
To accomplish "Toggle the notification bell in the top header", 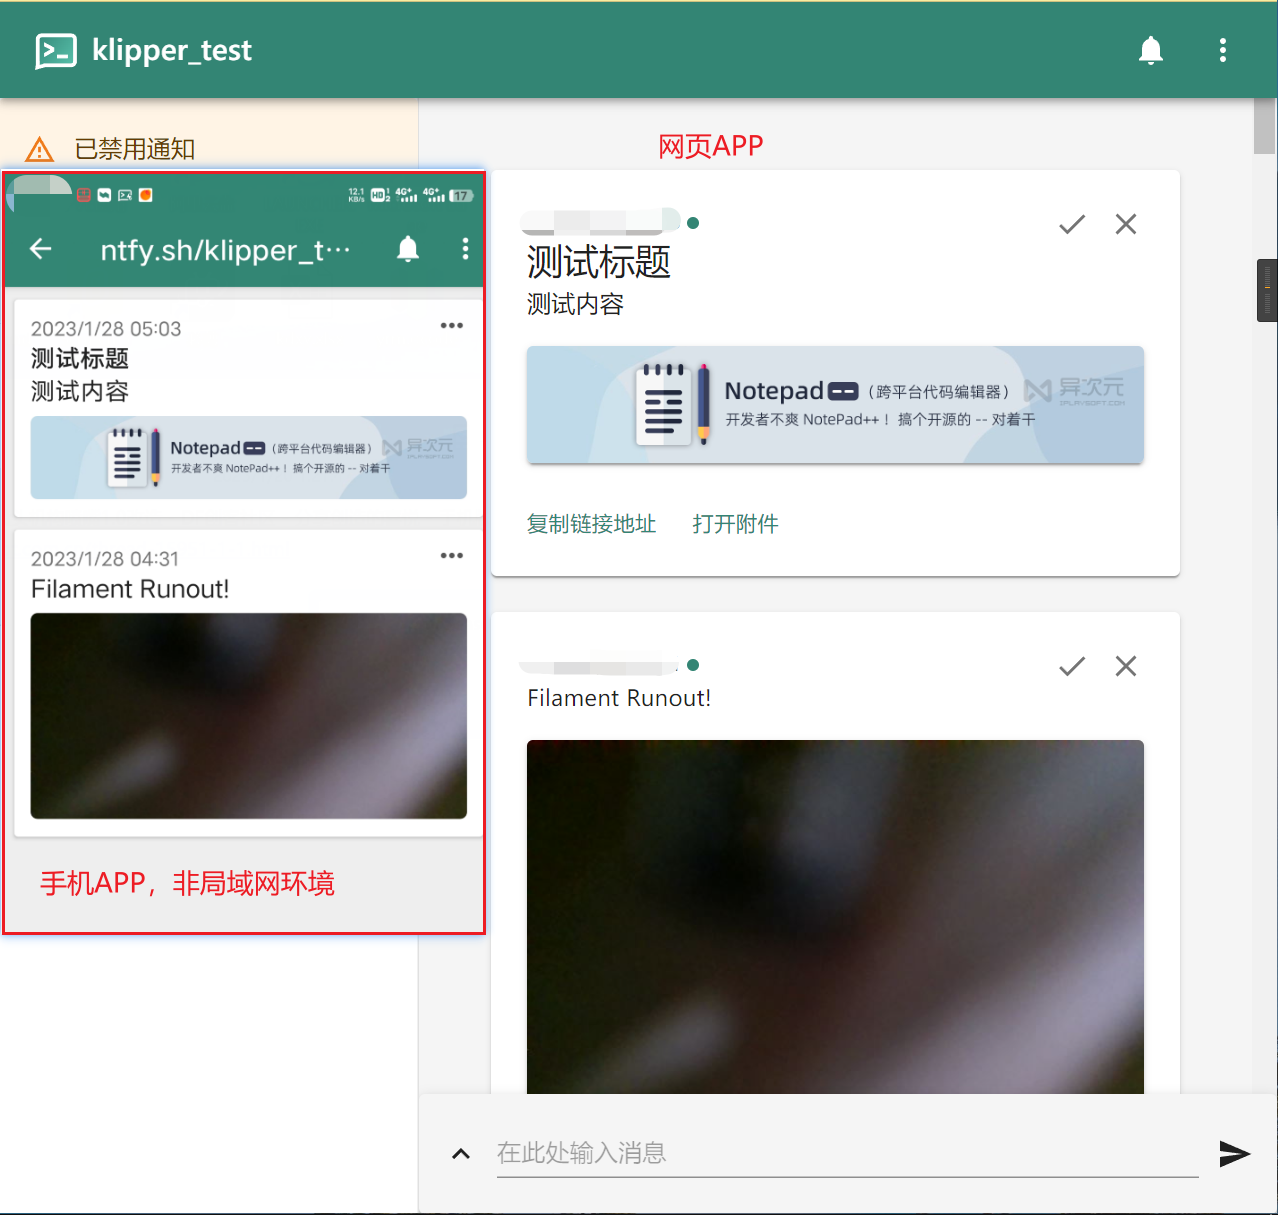I will pos(1151,50).
